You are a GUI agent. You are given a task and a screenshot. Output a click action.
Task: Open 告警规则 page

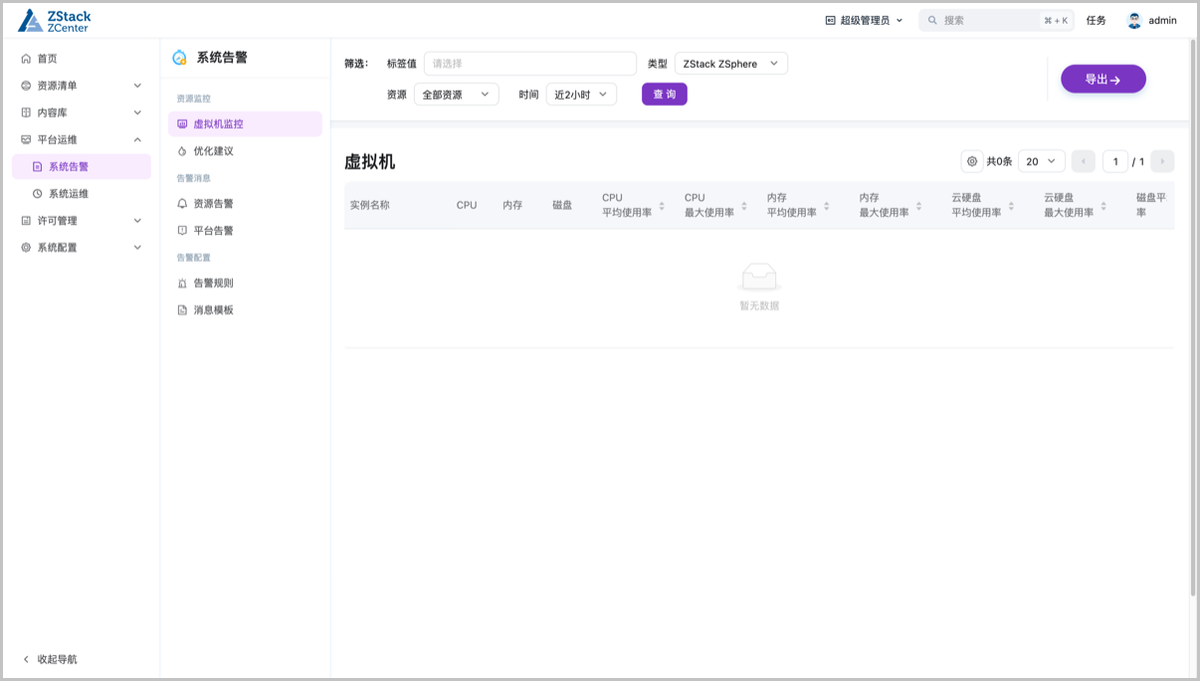pyautogui.click(x=245, y=284)
